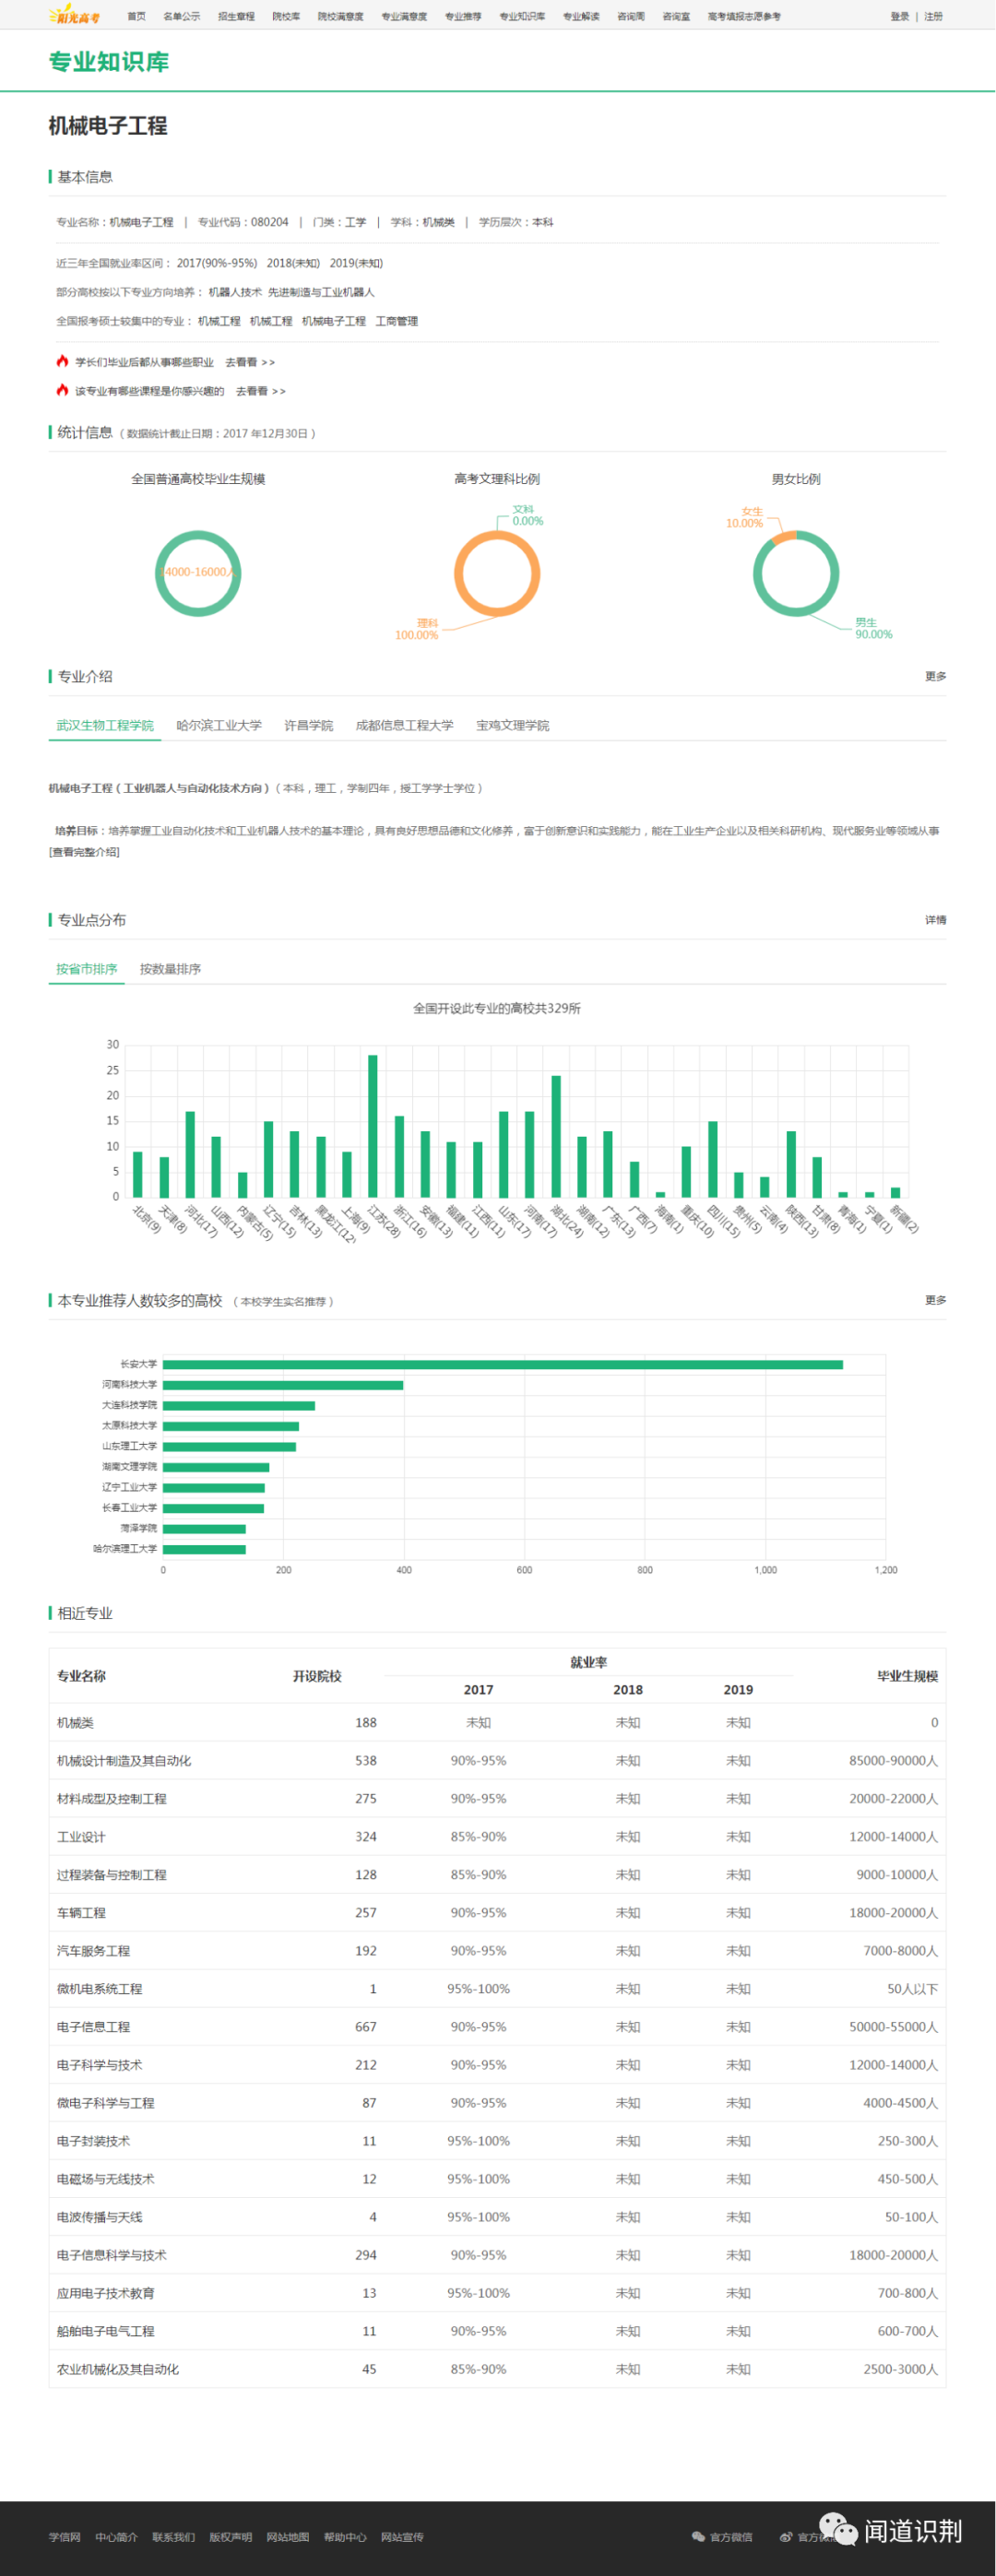Click the orange 女生 arc in 男女比例
996x2576 pixels.
[784, 537]
